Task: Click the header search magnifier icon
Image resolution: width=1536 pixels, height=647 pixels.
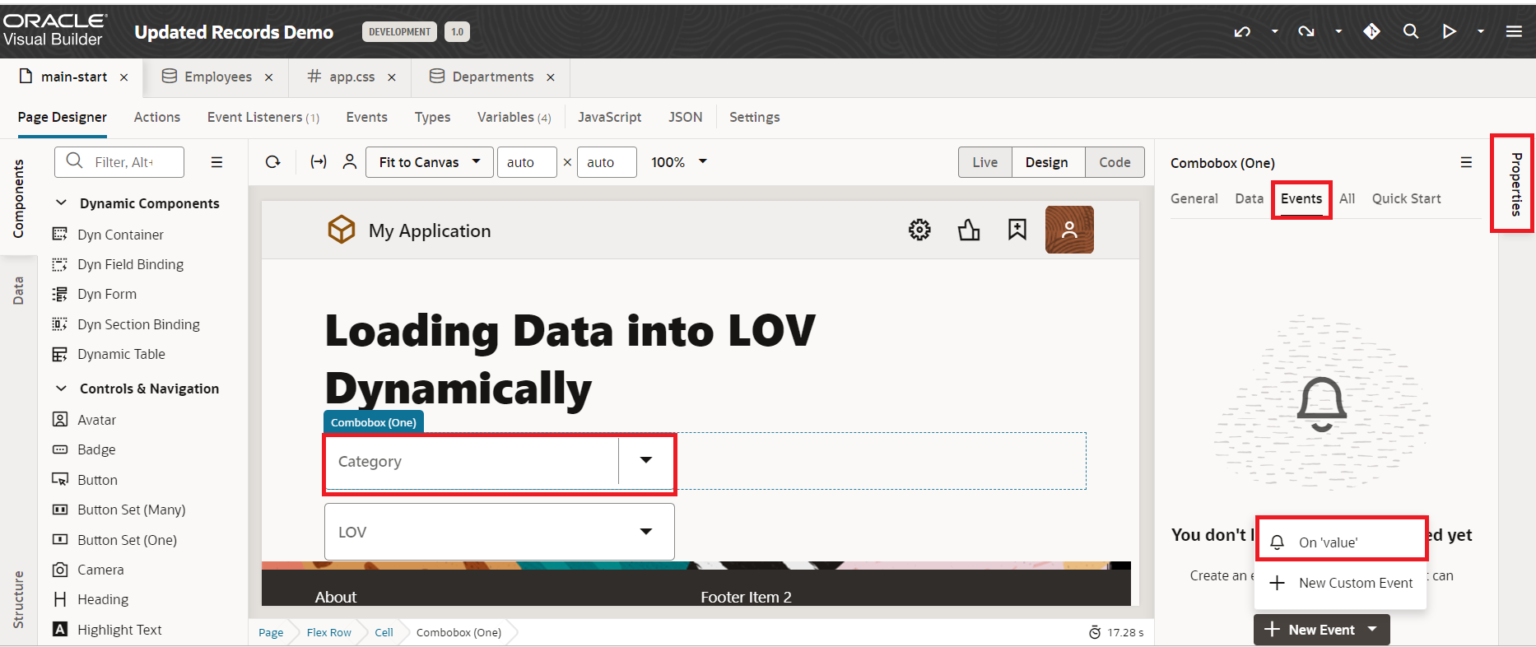Action: (1411, 32)
